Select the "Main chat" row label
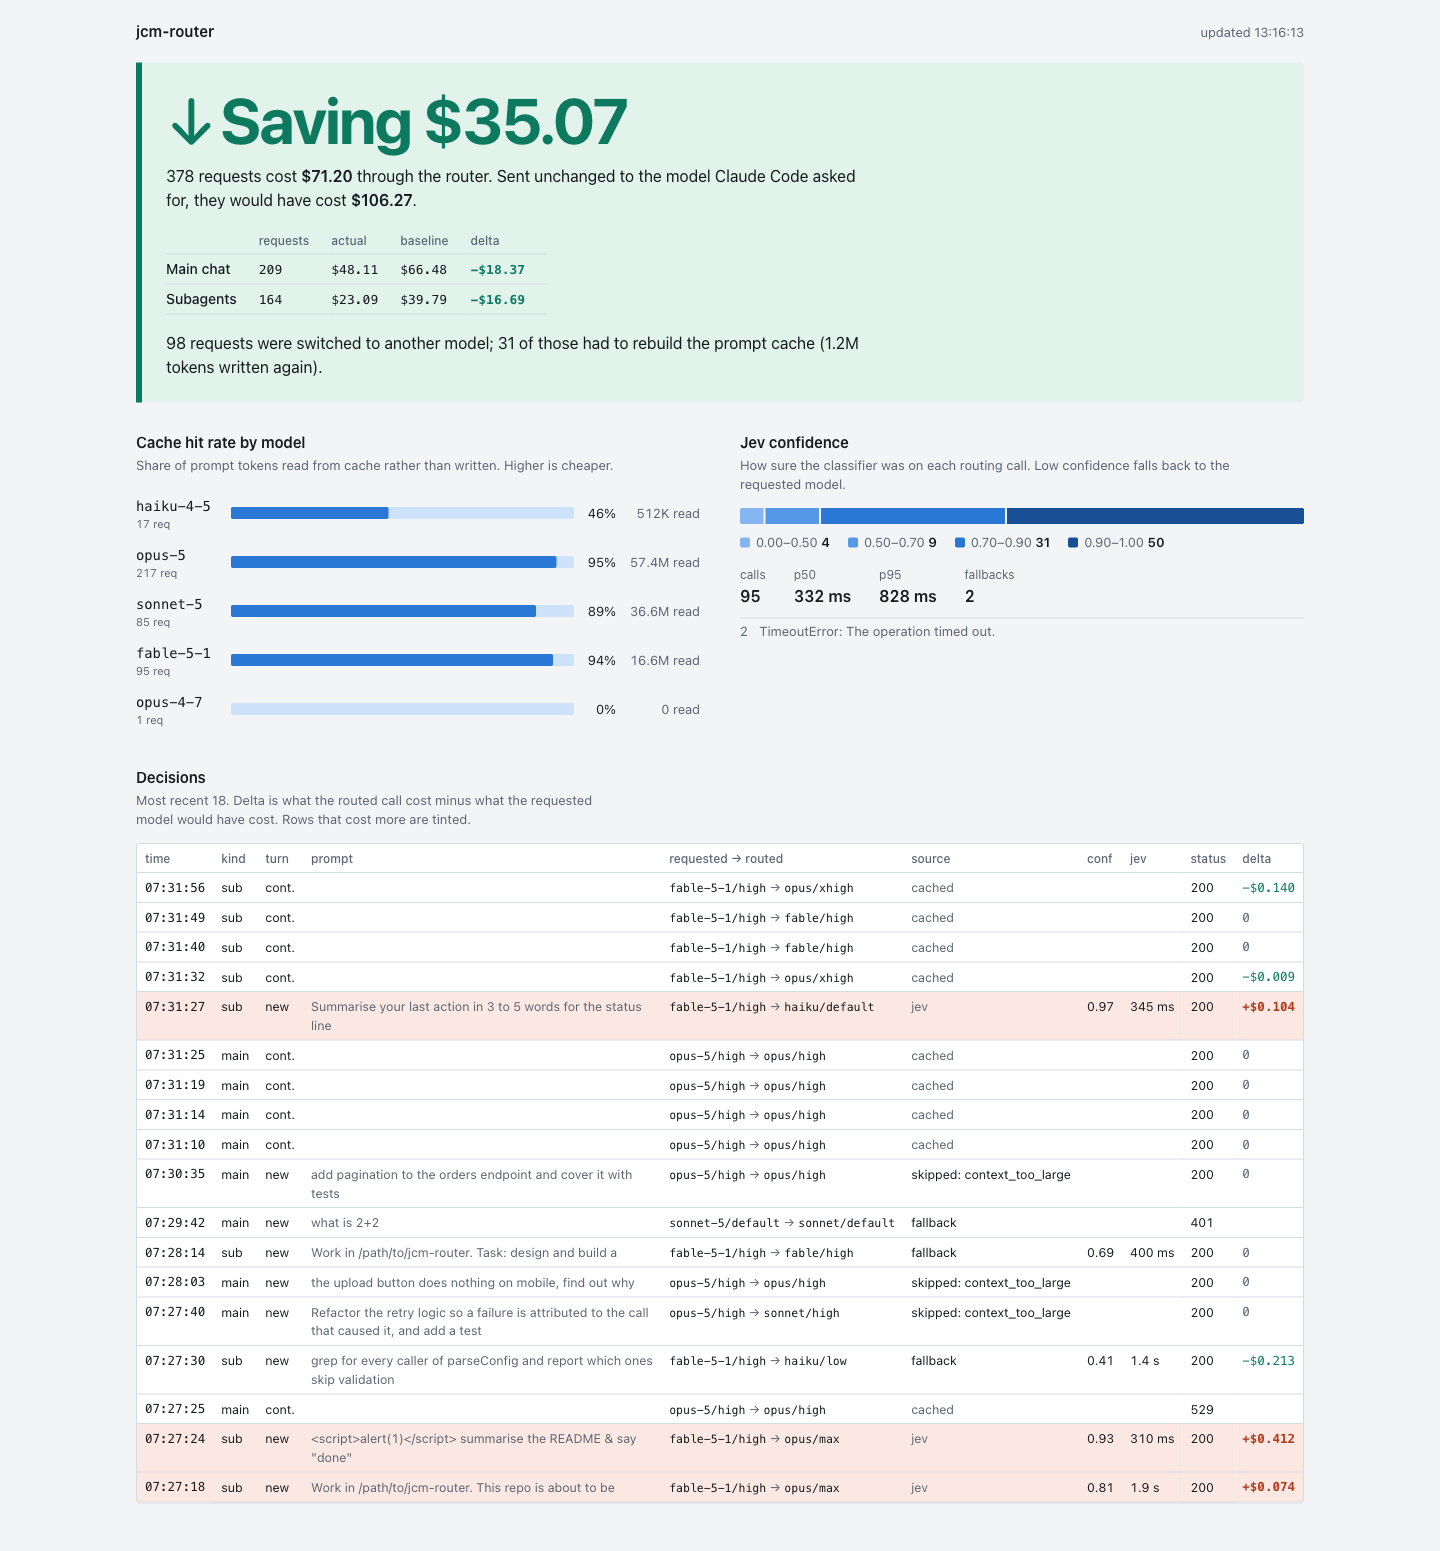This screenshot has width=1440, height=1551. click(x=198, y=270)
